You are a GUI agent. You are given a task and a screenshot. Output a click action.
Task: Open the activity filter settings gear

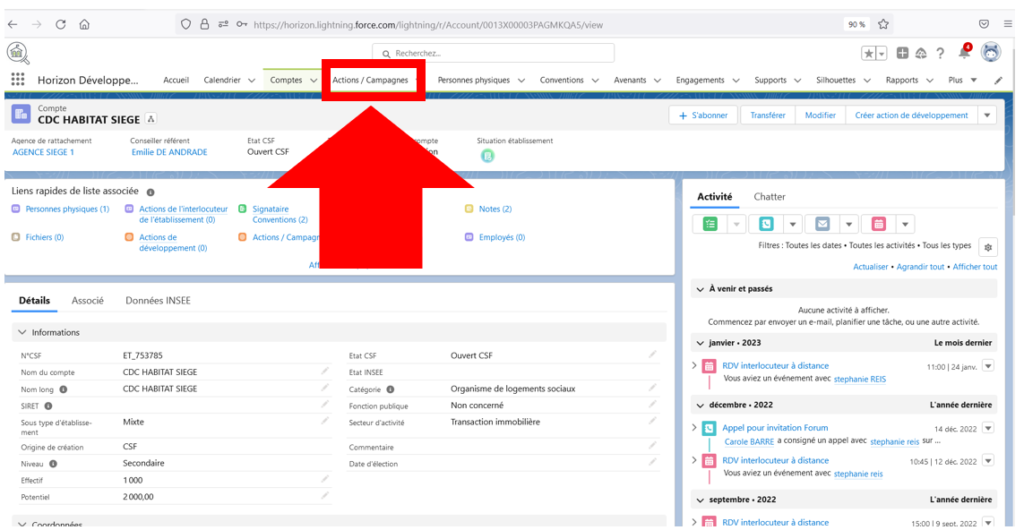point(987,246)
